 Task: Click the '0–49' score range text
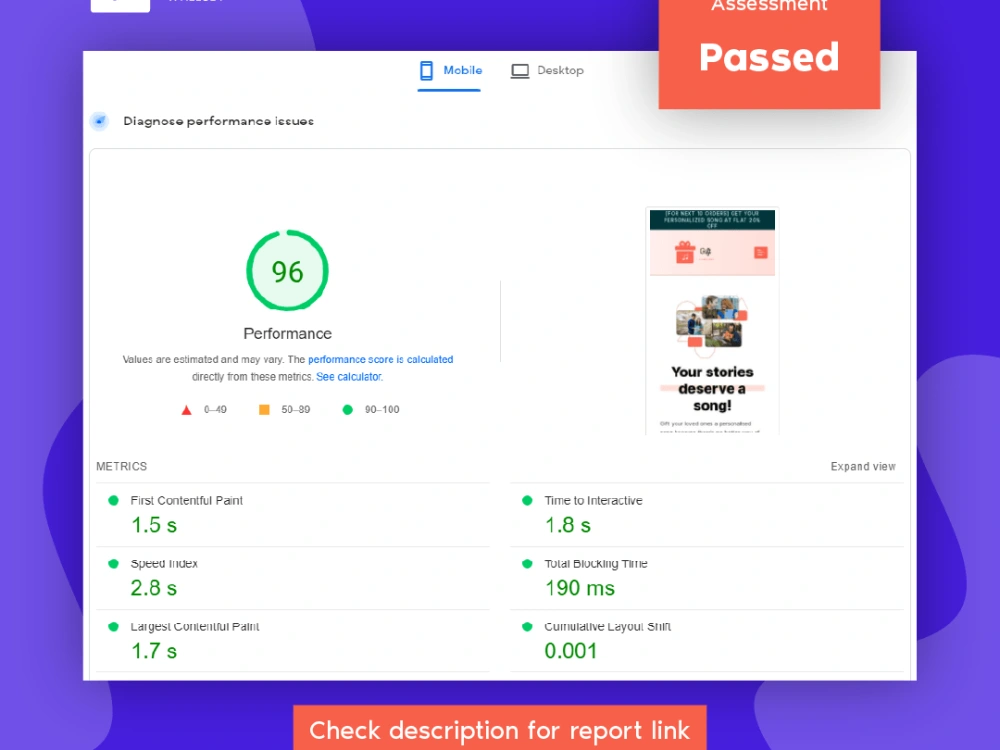215,410
